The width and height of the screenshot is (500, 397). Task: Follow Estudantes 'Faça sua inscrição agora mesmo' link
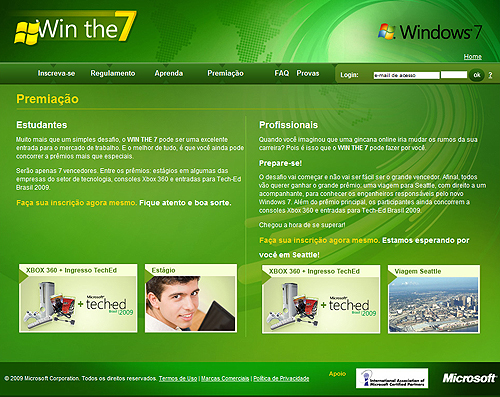click(x=76, y=203)
